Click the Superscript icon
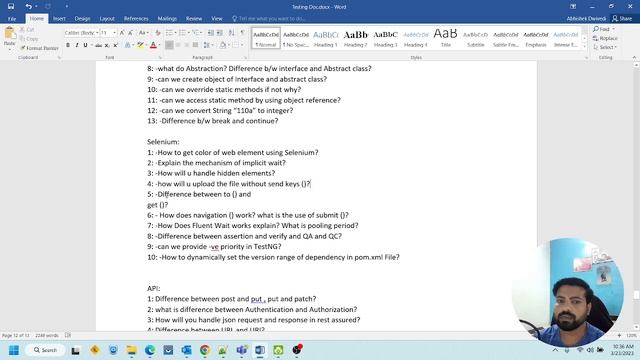The width and height of the screenshot is (640, 360). tap(116, 45)
